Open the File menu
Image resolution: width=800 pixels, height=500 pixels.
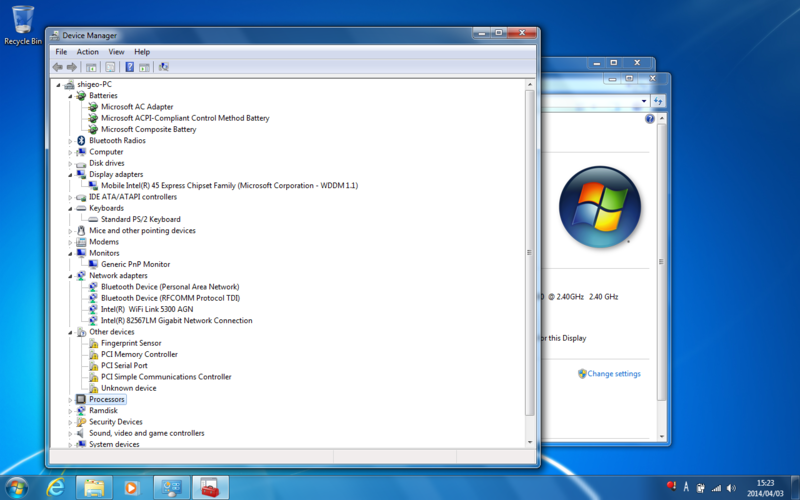coord(61,52)
